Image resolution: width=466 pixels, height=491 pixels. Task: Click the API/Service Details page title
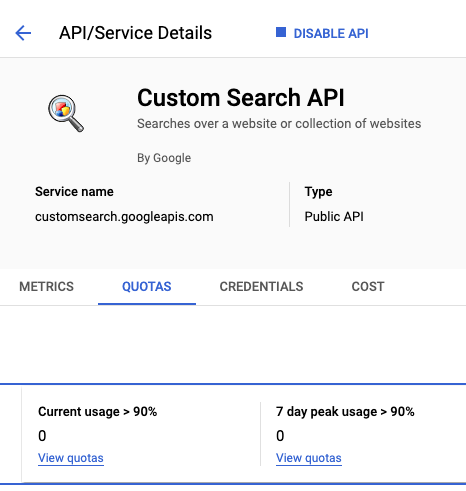(x=135, y=33)
